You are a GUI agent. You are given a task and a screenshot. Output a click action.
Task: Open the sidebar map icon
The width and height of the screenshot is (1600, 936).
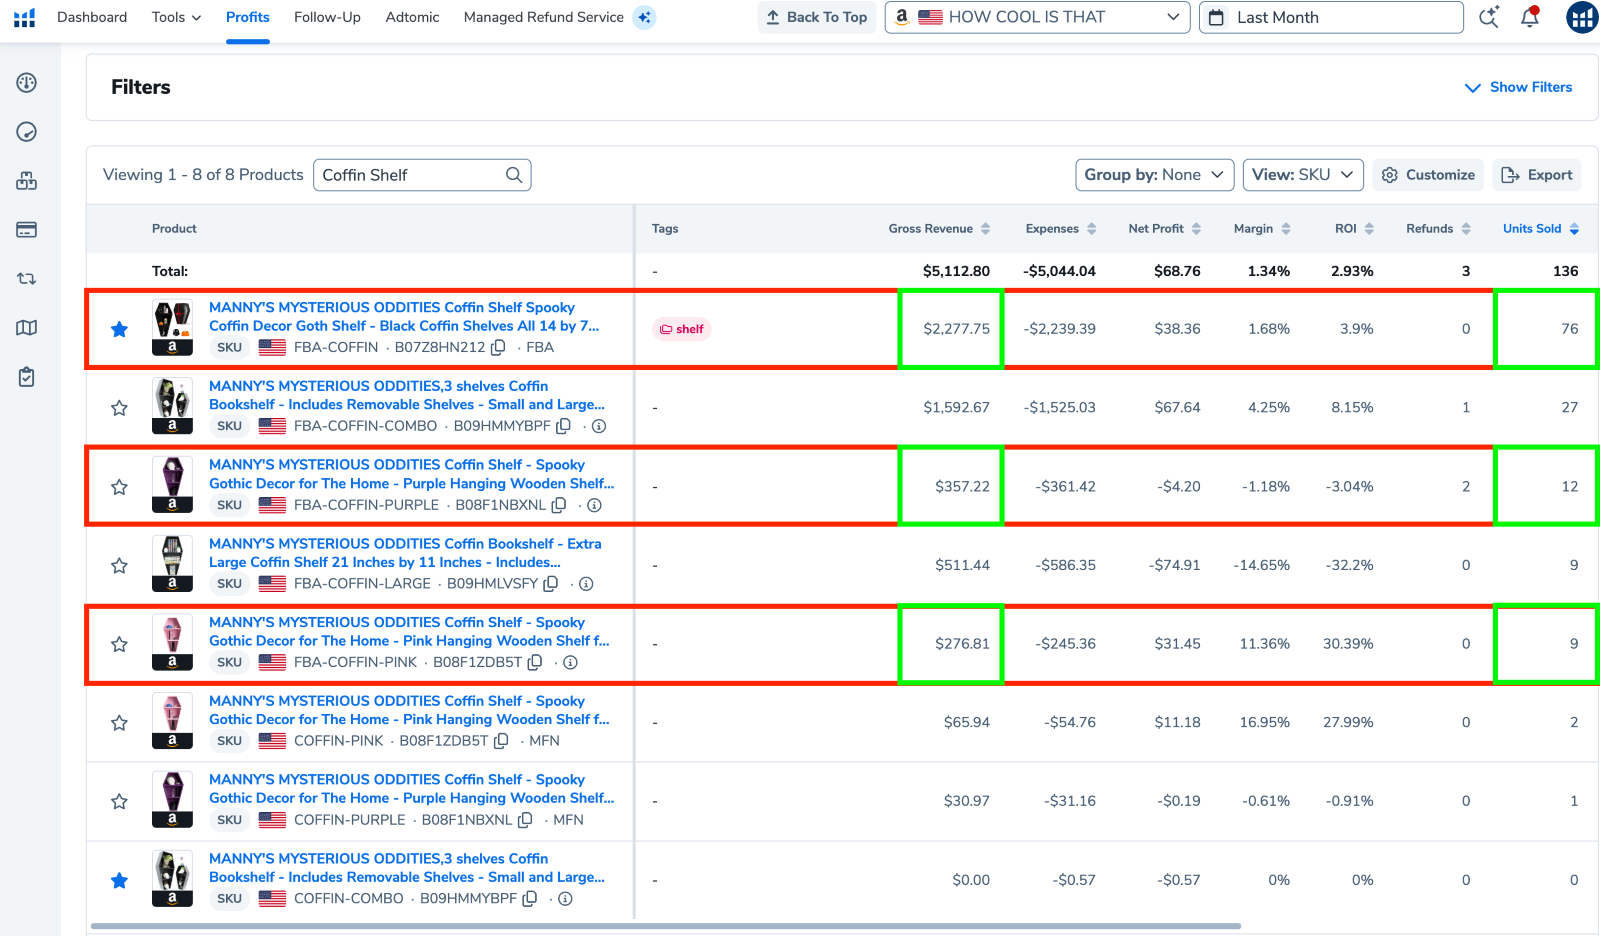pyautogui.click(x=27, y=328)
